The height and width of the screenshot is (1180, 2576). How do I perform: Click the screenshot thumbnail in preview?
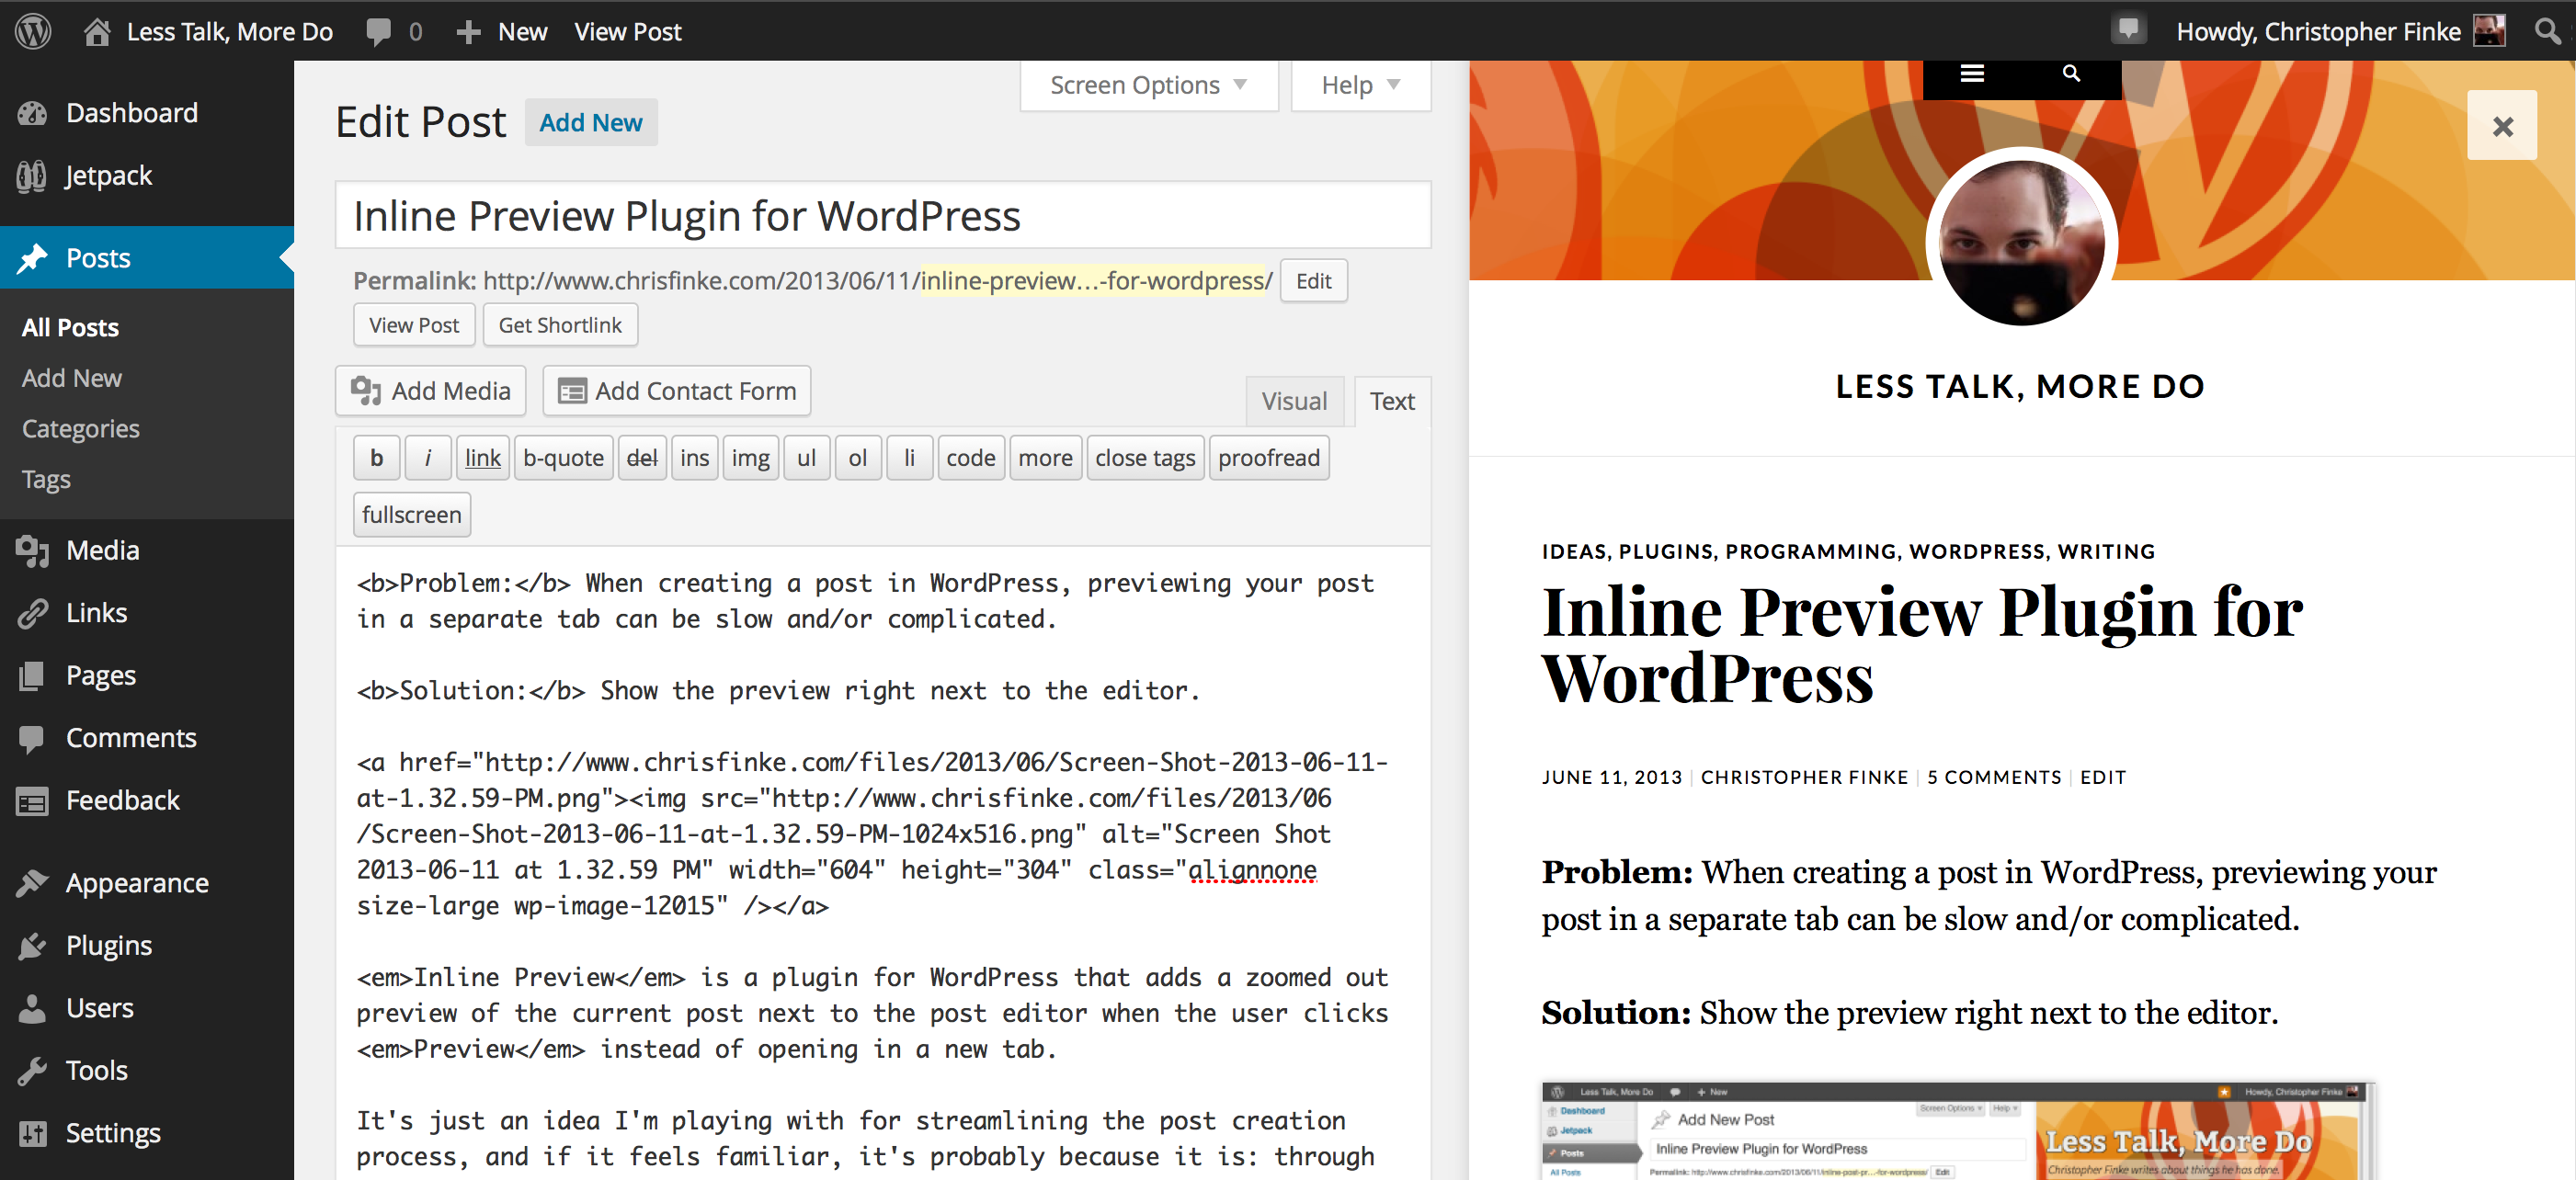pos(1958,1131)
